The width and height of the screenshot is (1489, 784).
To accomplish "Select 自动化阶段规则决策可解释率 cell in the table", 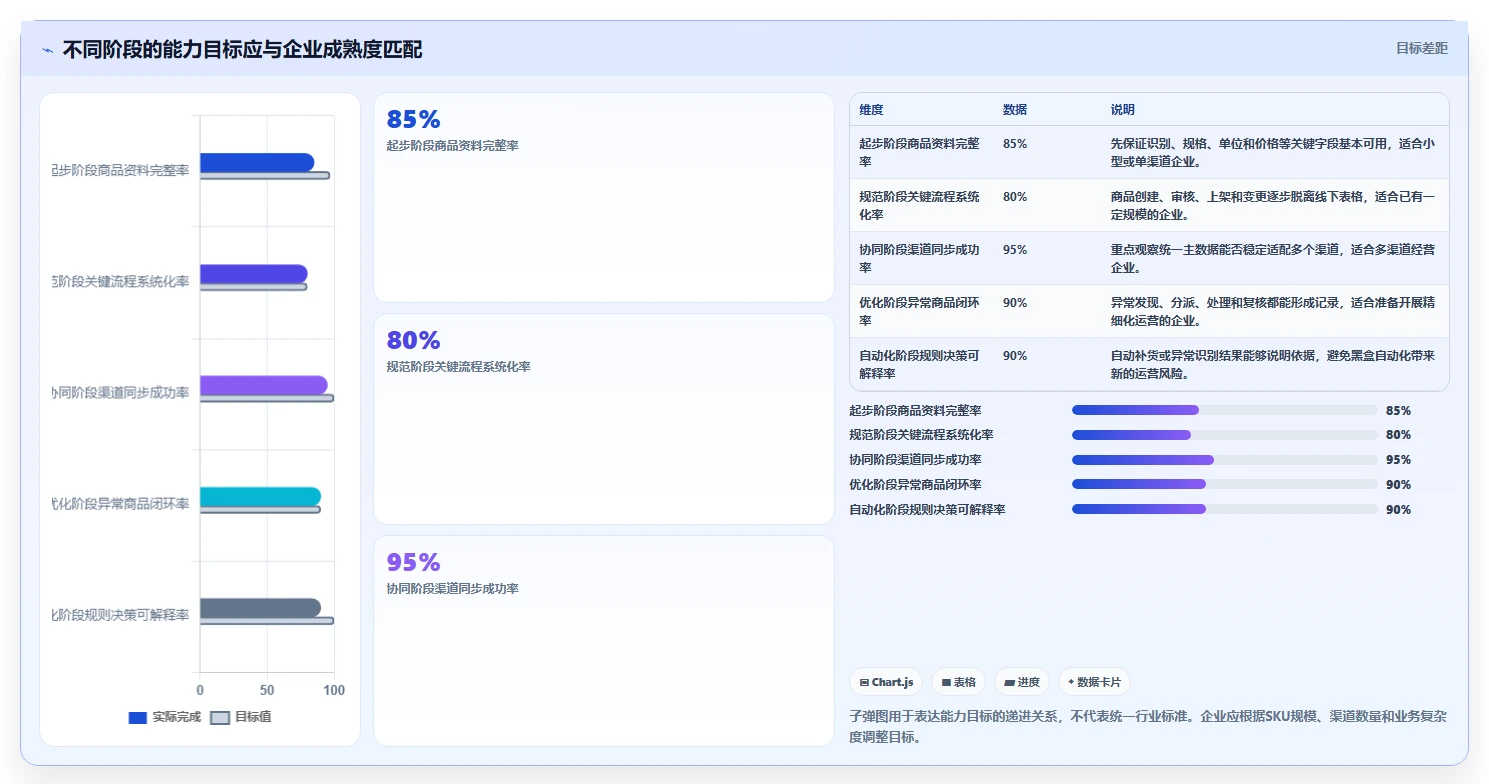I will [x=919, y=364].
